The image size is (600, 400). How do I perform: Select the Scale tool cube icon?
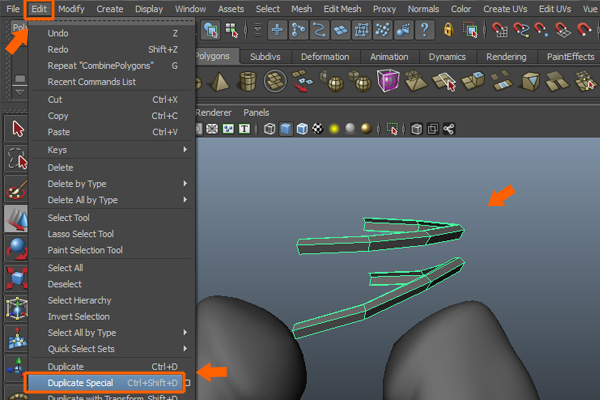(16, 278)
